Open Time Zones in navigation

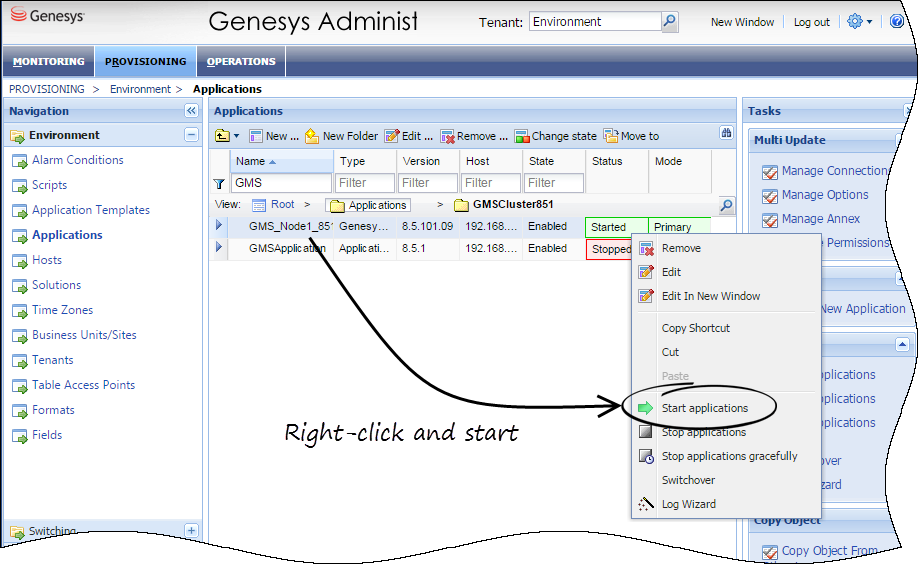[x=62, y=310]
